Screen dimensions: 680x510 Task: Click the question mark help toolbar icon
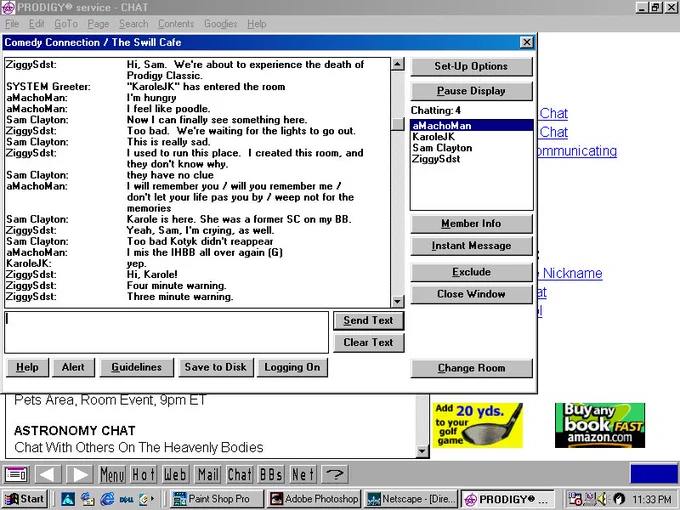pyautogui.click(x=335, y=474)
